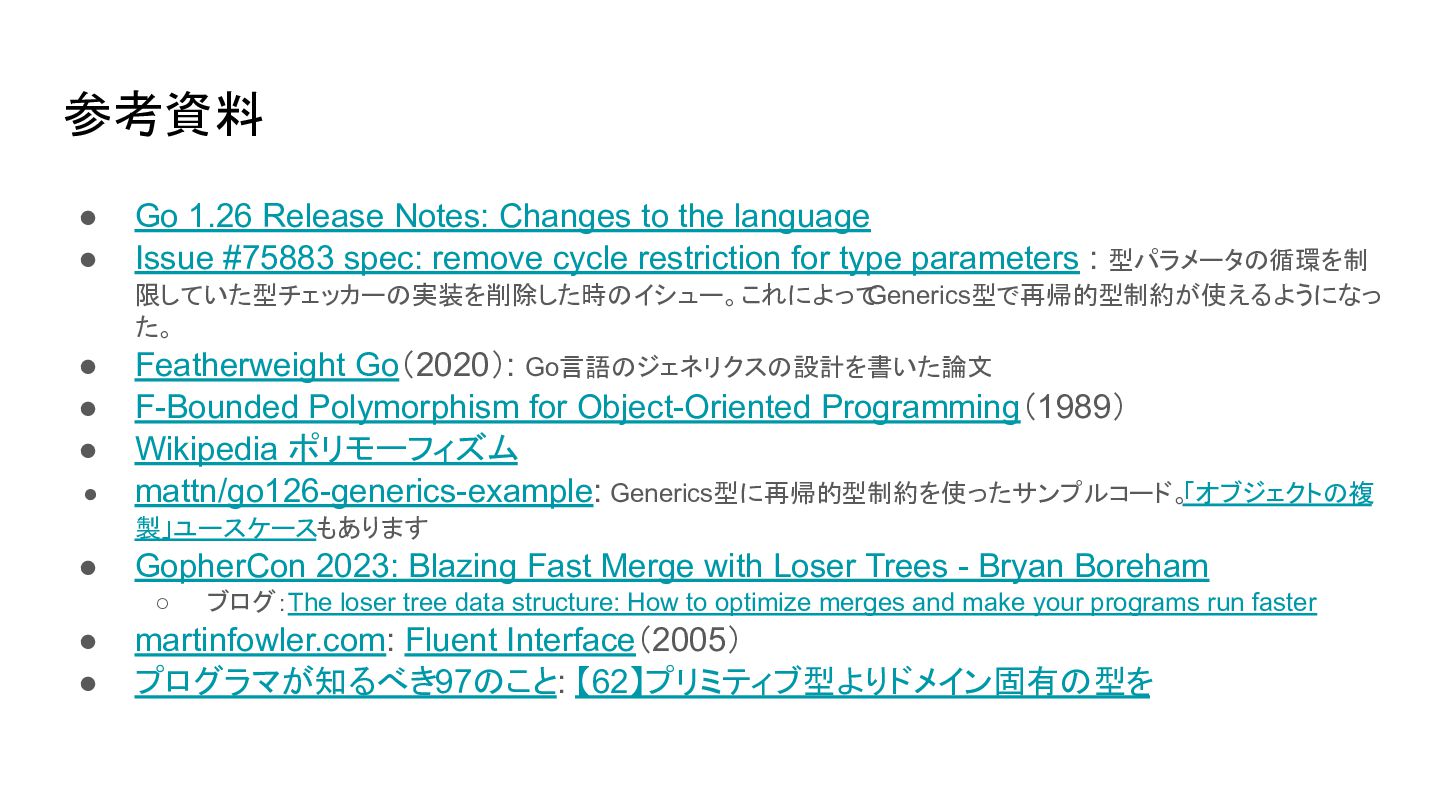Open the GopherCon 2023 Loser Trees talk link

click(671, 566)
